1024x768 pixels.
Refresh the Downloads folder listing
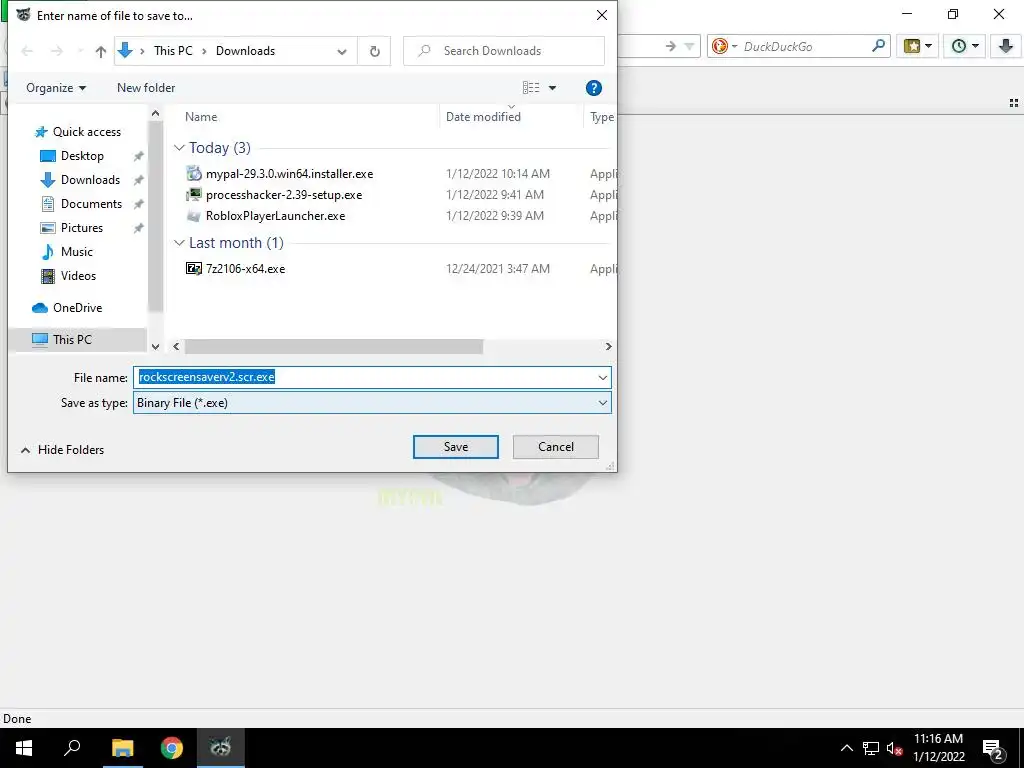tap(374, 51)
